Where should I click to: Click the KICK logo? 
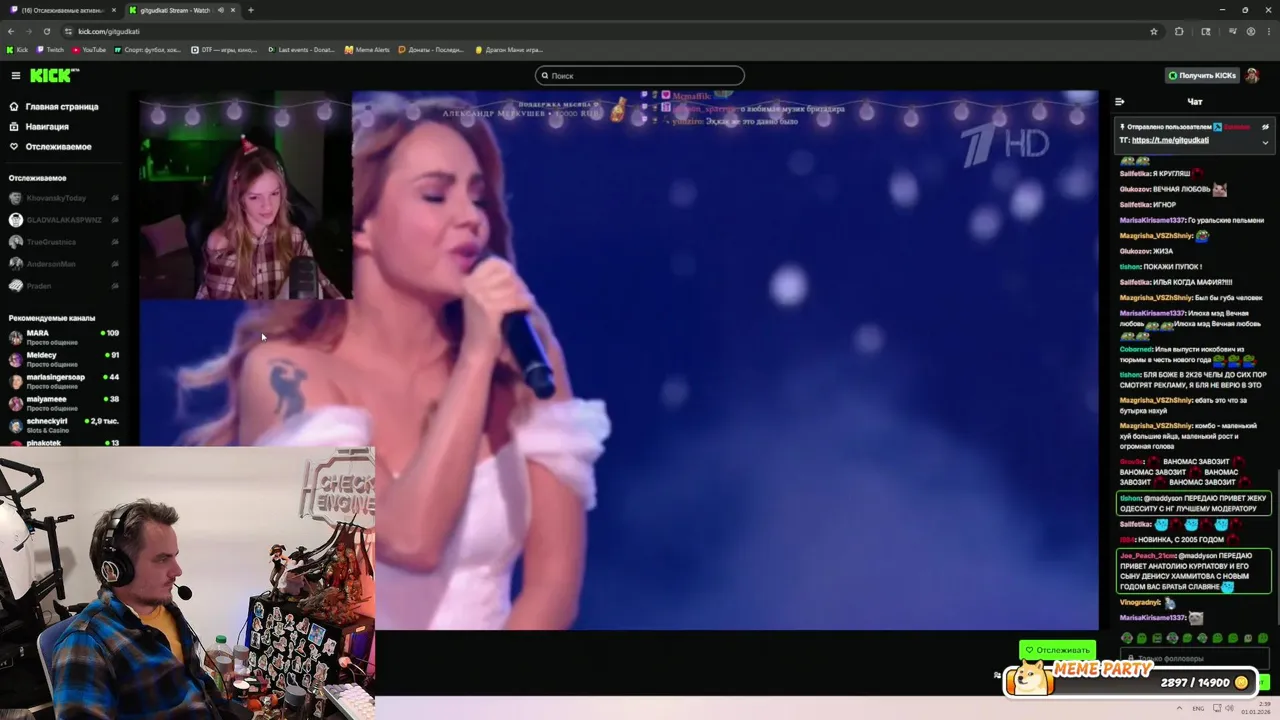(54, 76)
